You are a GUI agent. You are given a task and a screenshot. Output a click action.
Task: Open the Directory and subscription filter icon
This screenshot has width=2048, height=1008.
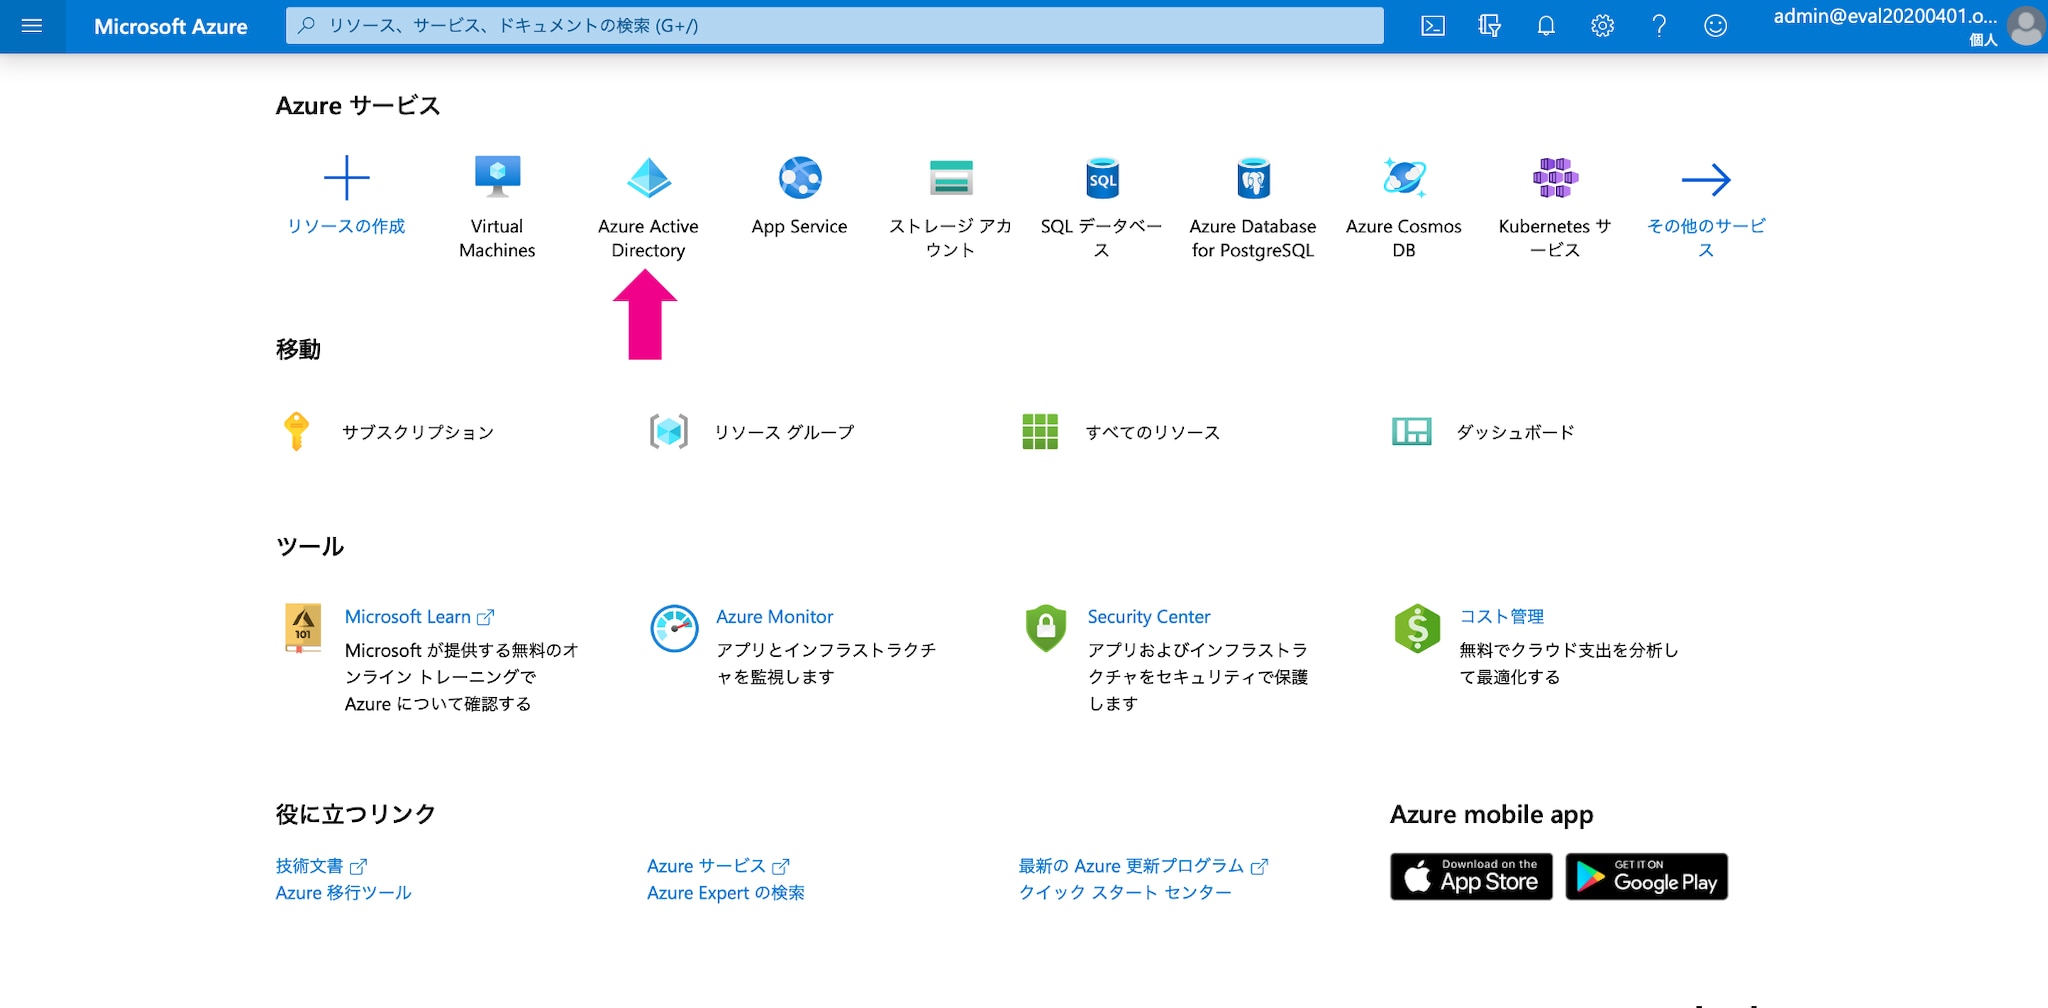click(x=1489, y=26)
